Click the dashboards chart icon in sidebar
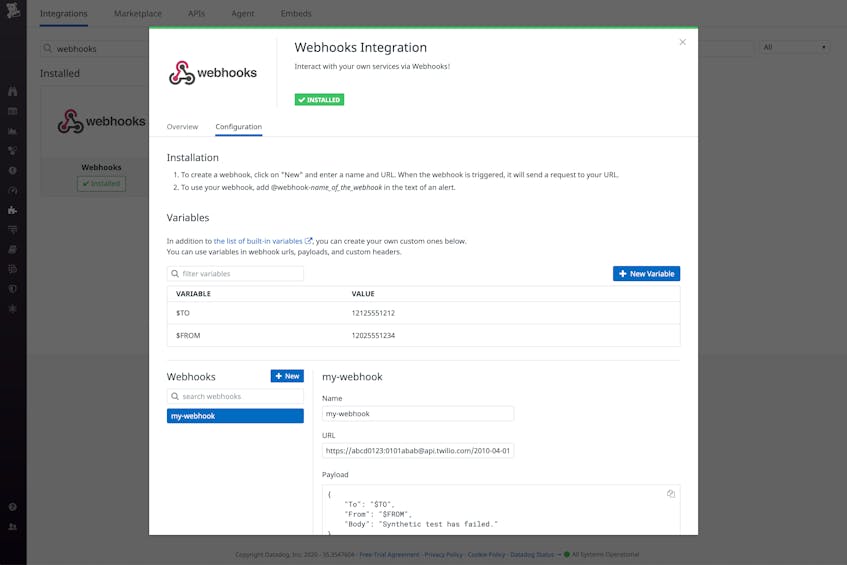The width and height of the screenshot is (847, 565). point(12,131)
